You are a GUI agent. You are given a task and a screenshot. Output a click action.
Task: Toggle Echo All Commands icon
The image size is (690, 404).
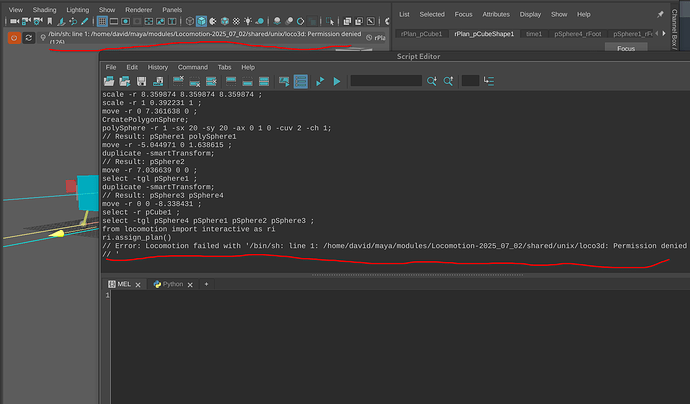[x=284, y=81]
